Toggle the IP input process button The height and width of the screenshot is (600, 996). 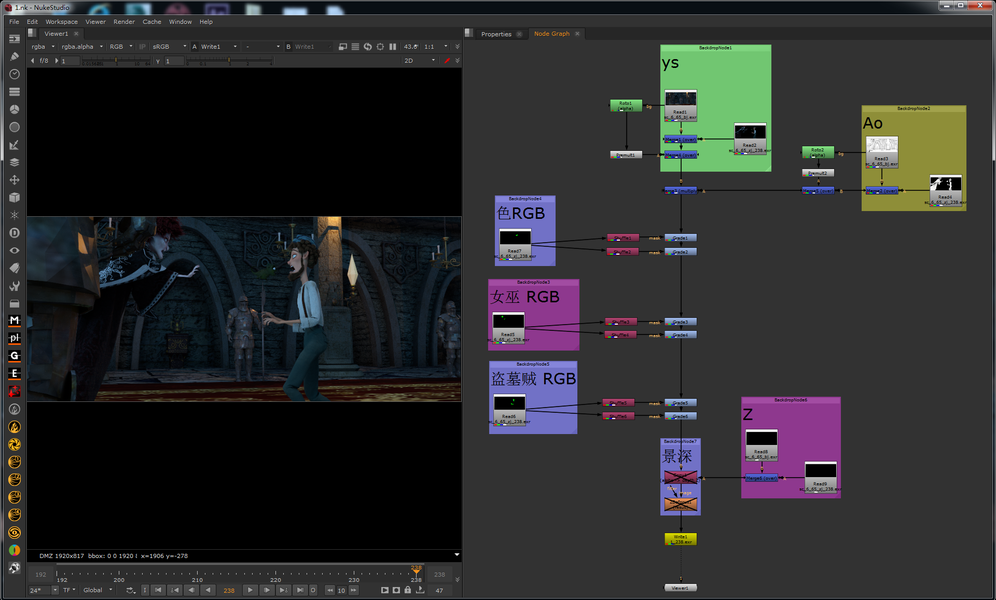click(142, 46)
